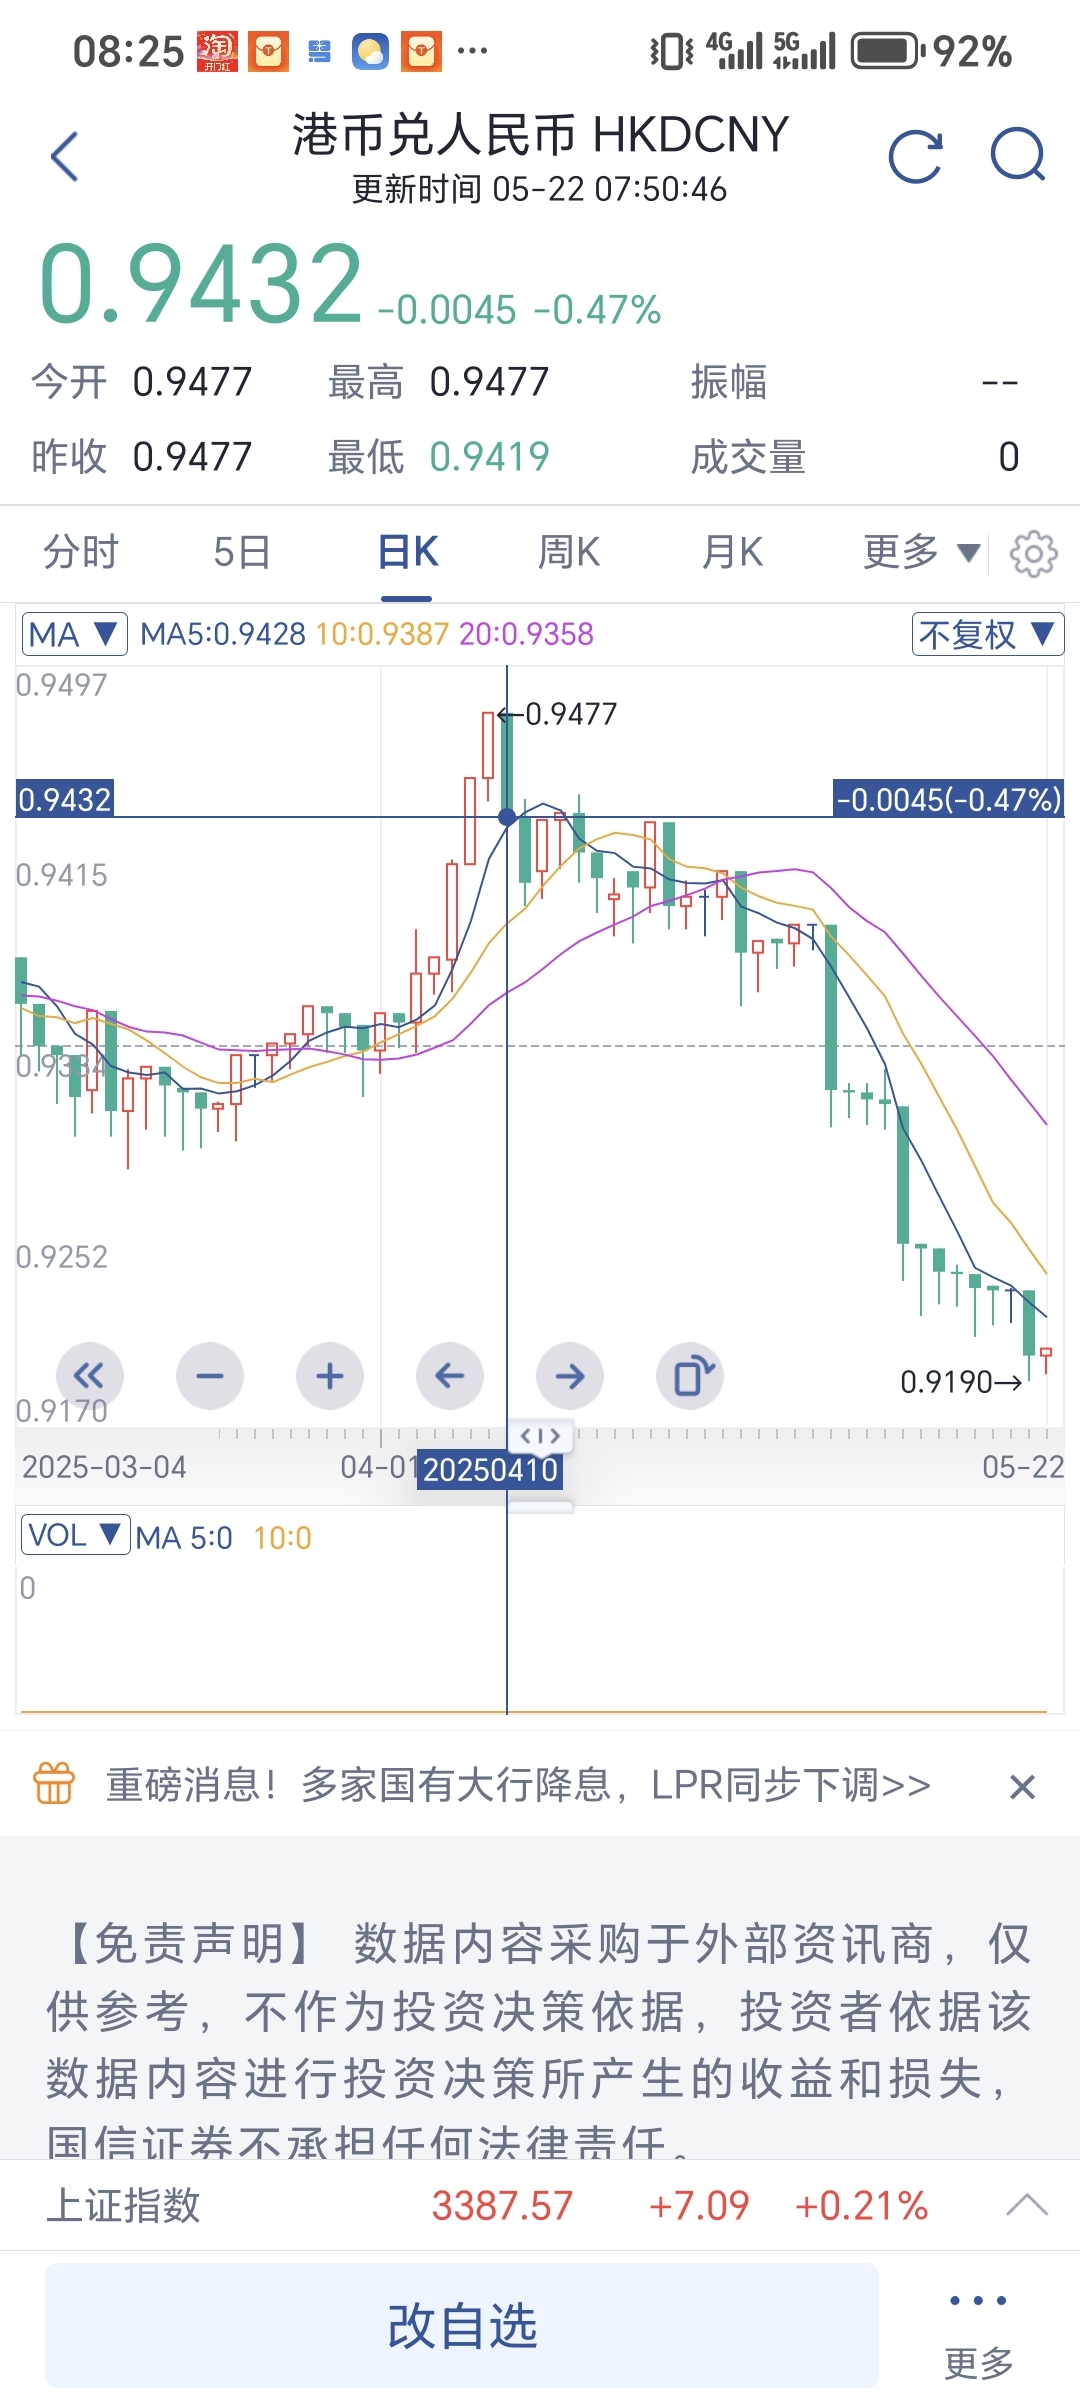
Task: Open search with the magnifier icon
Action: (x=1018, y=155)
